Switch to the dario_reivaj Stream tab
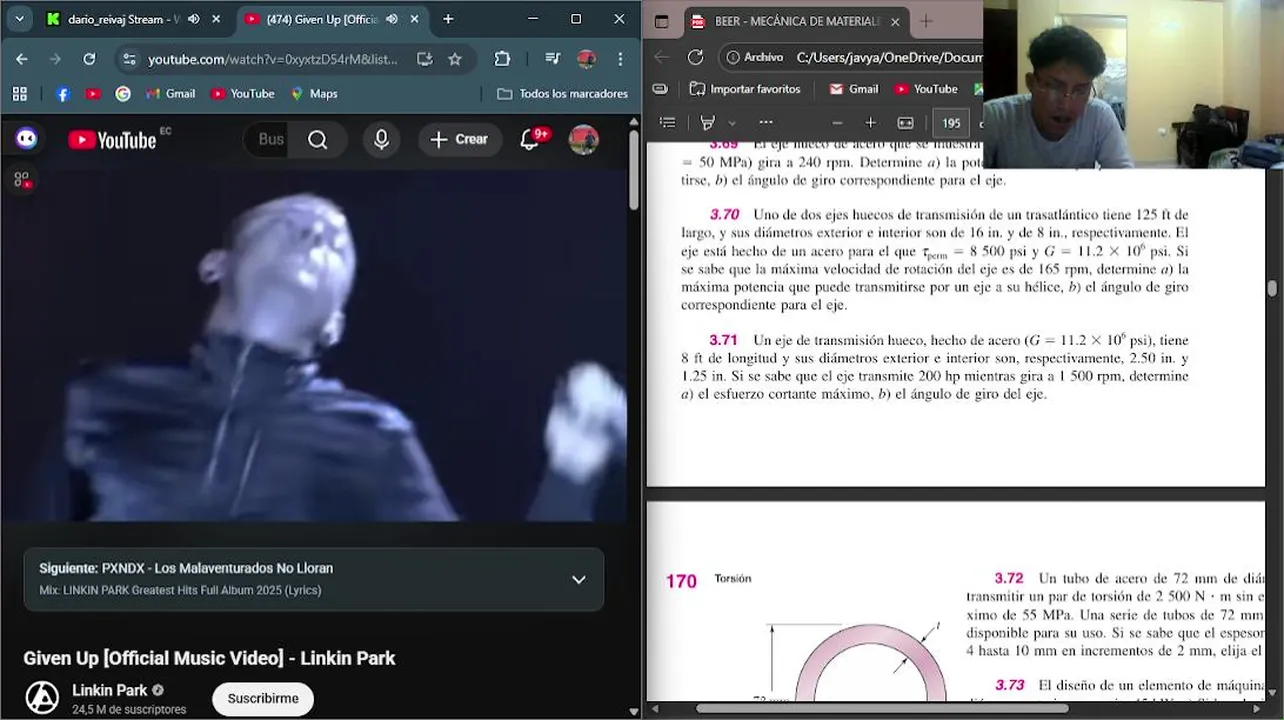The image size is (1284, 720). pyautogui.click(x=122, y=19)
